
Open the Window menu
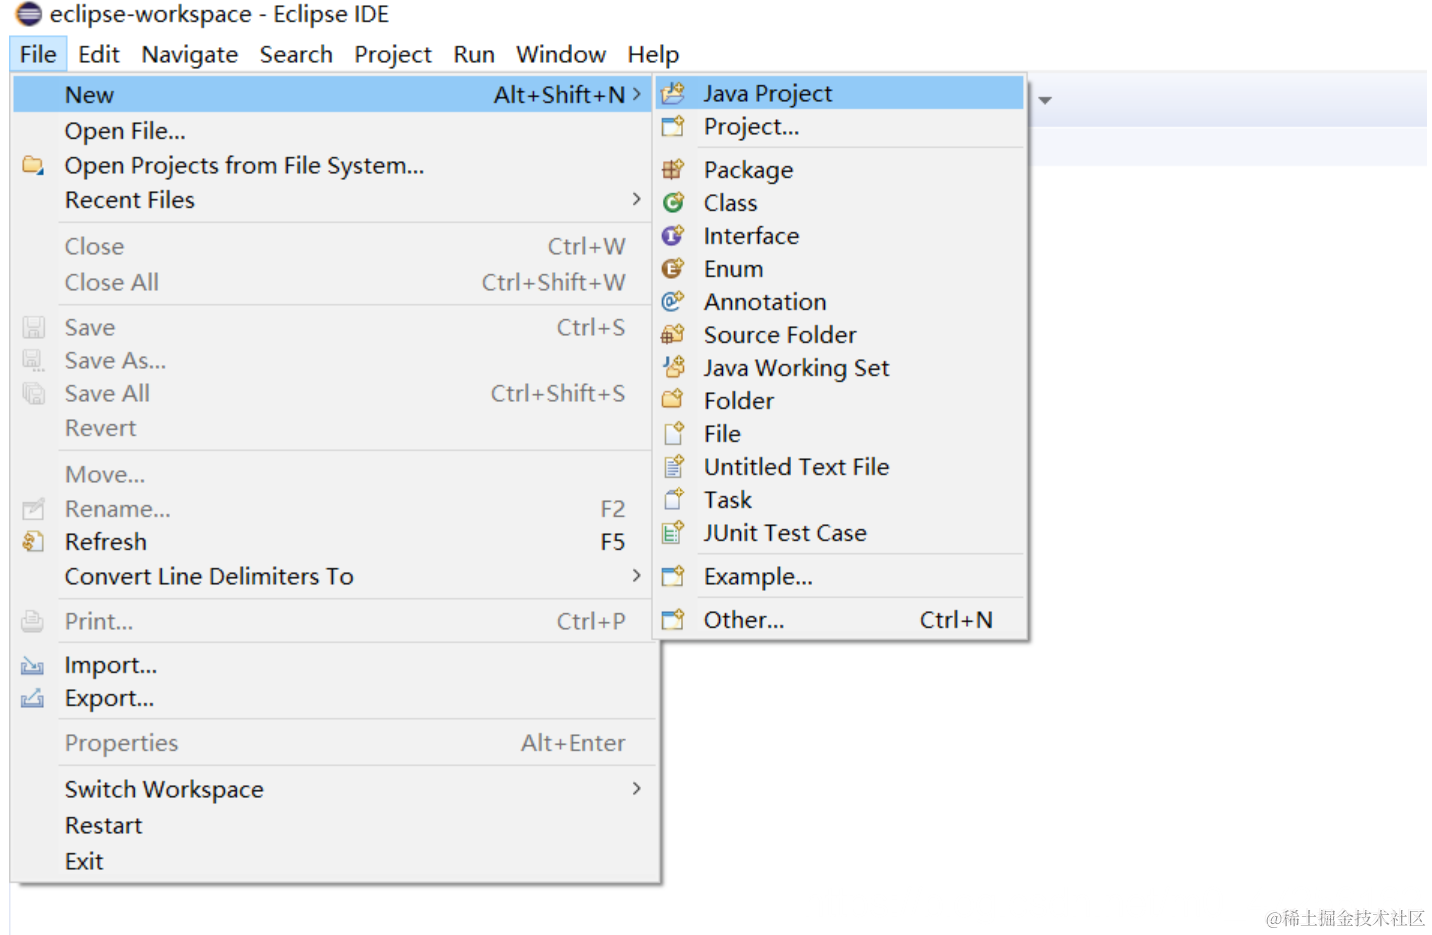(x=561, y=54)
